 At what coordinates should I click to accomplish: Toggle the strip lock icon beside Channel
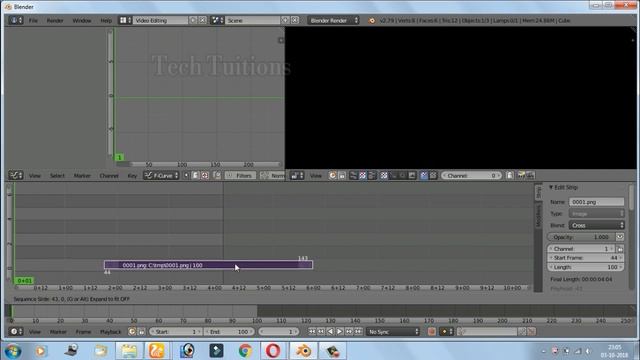tap(620, 249)
